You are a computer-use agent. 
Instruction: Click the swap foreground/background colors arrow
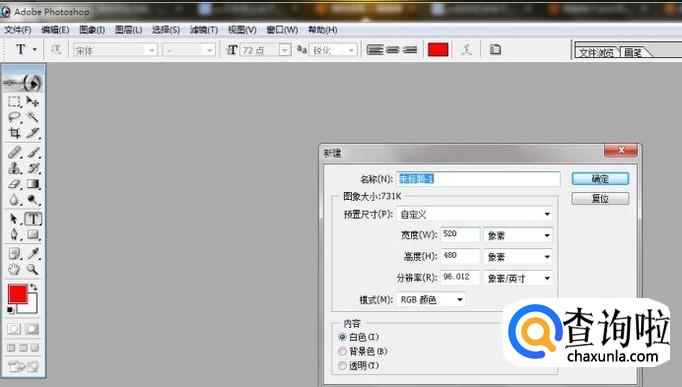[x=33, y=287]
